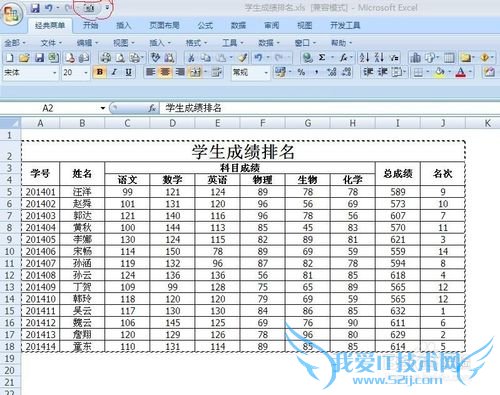This screenshot has height=395, width=500.
Task: Switch to the 页面布局 ribbon tab
Action: 164,25
